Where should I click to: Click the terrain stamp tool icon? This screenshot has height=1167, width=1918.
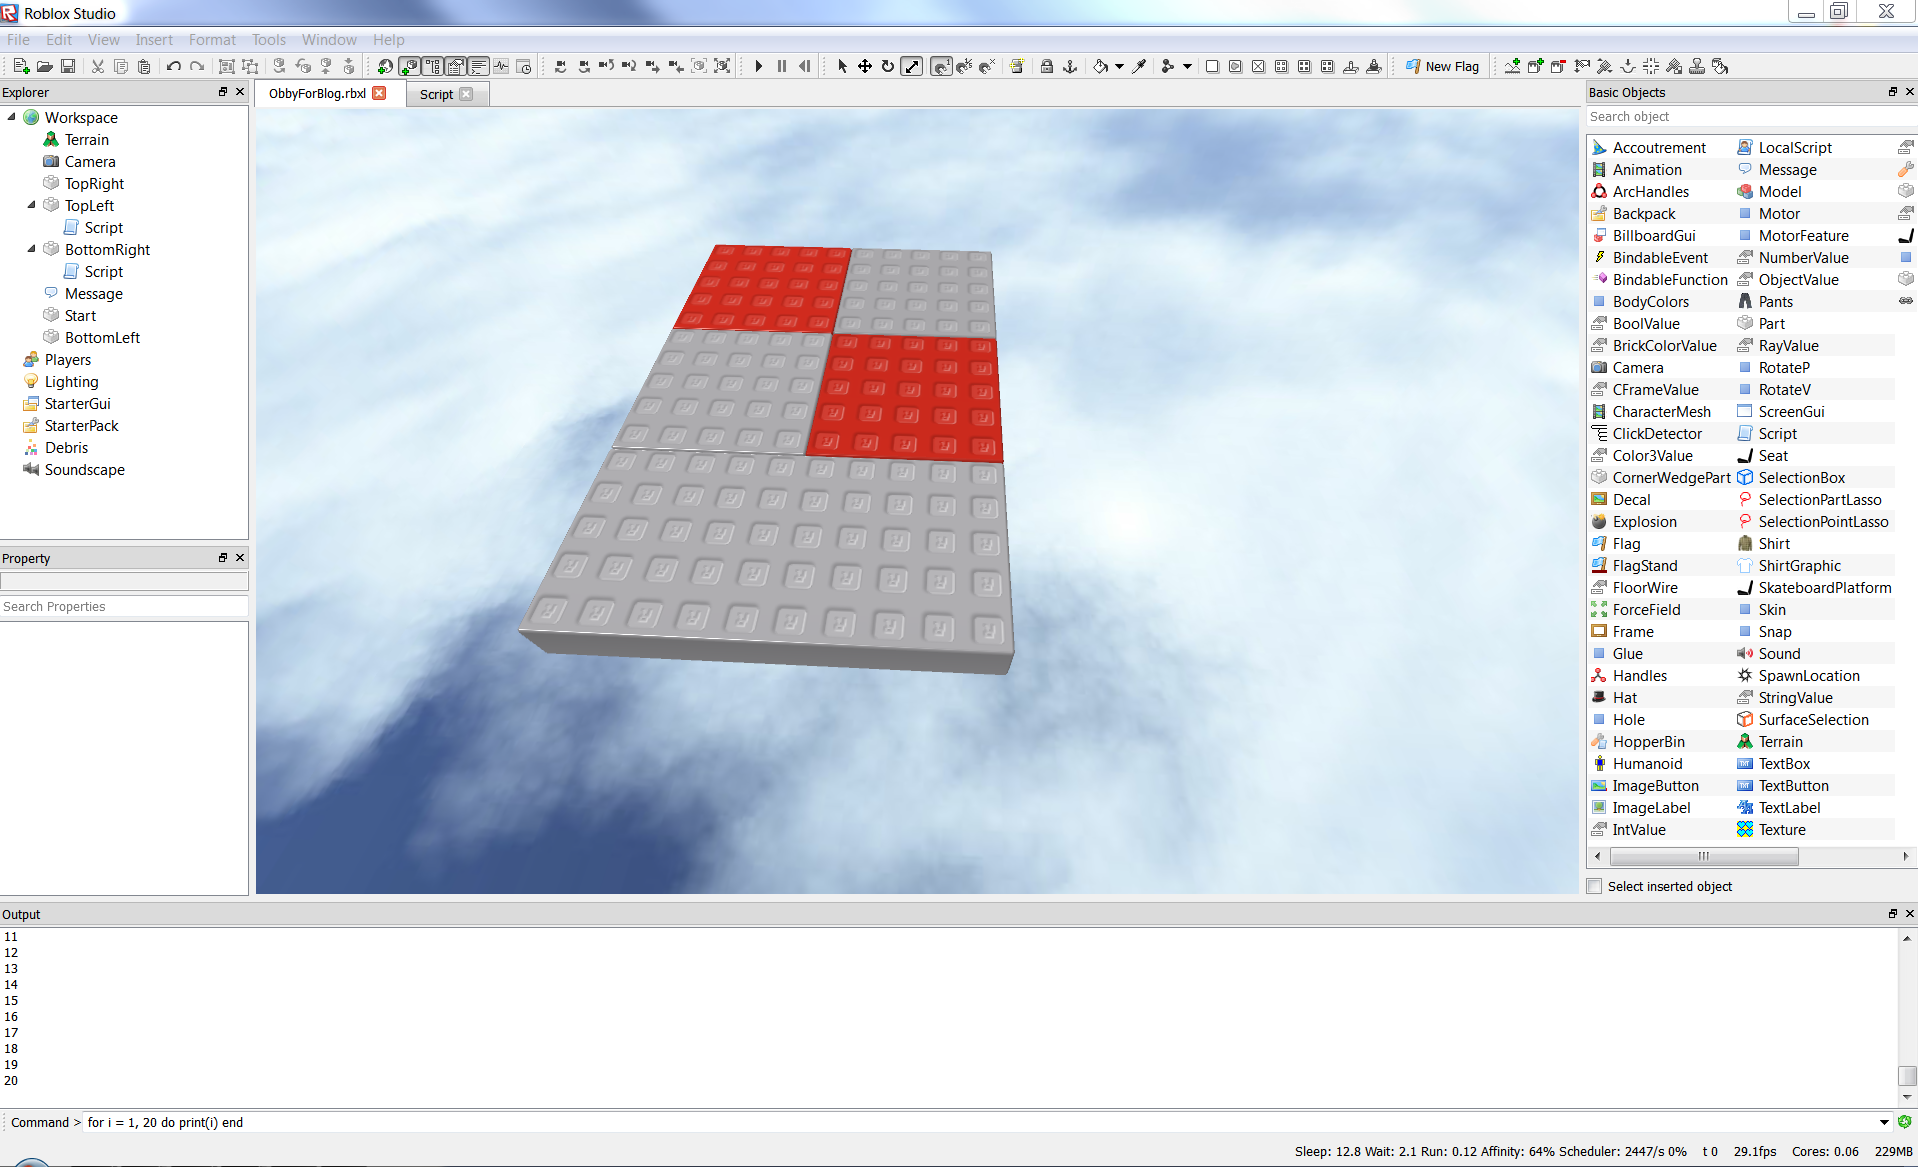(x=1697, y=66)
